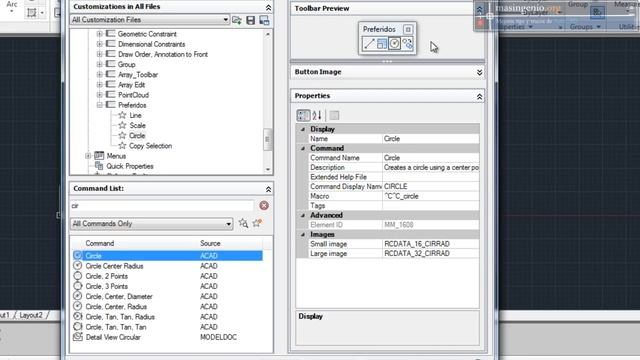Sort properties alphabetically
This screenshot has height=360, width=640.
[x=317, y=116]
